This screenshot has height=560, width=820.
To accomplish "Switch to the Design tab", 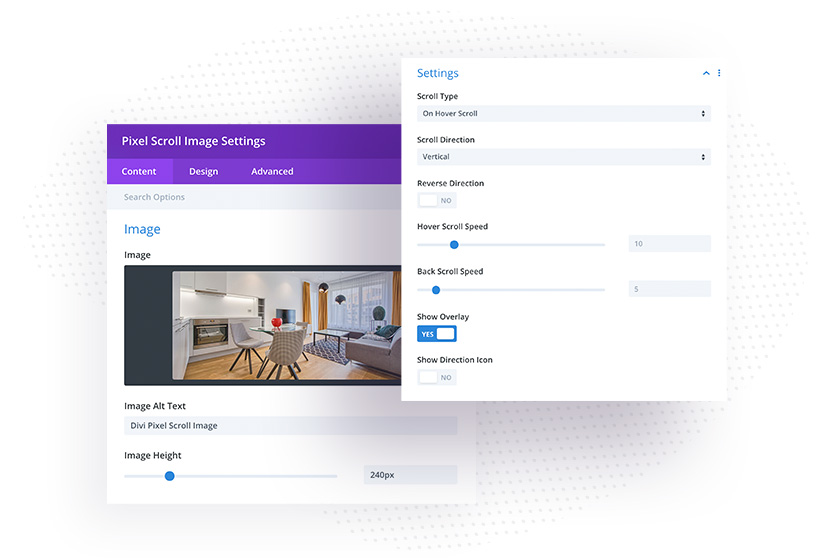I will tap(203, 172).
